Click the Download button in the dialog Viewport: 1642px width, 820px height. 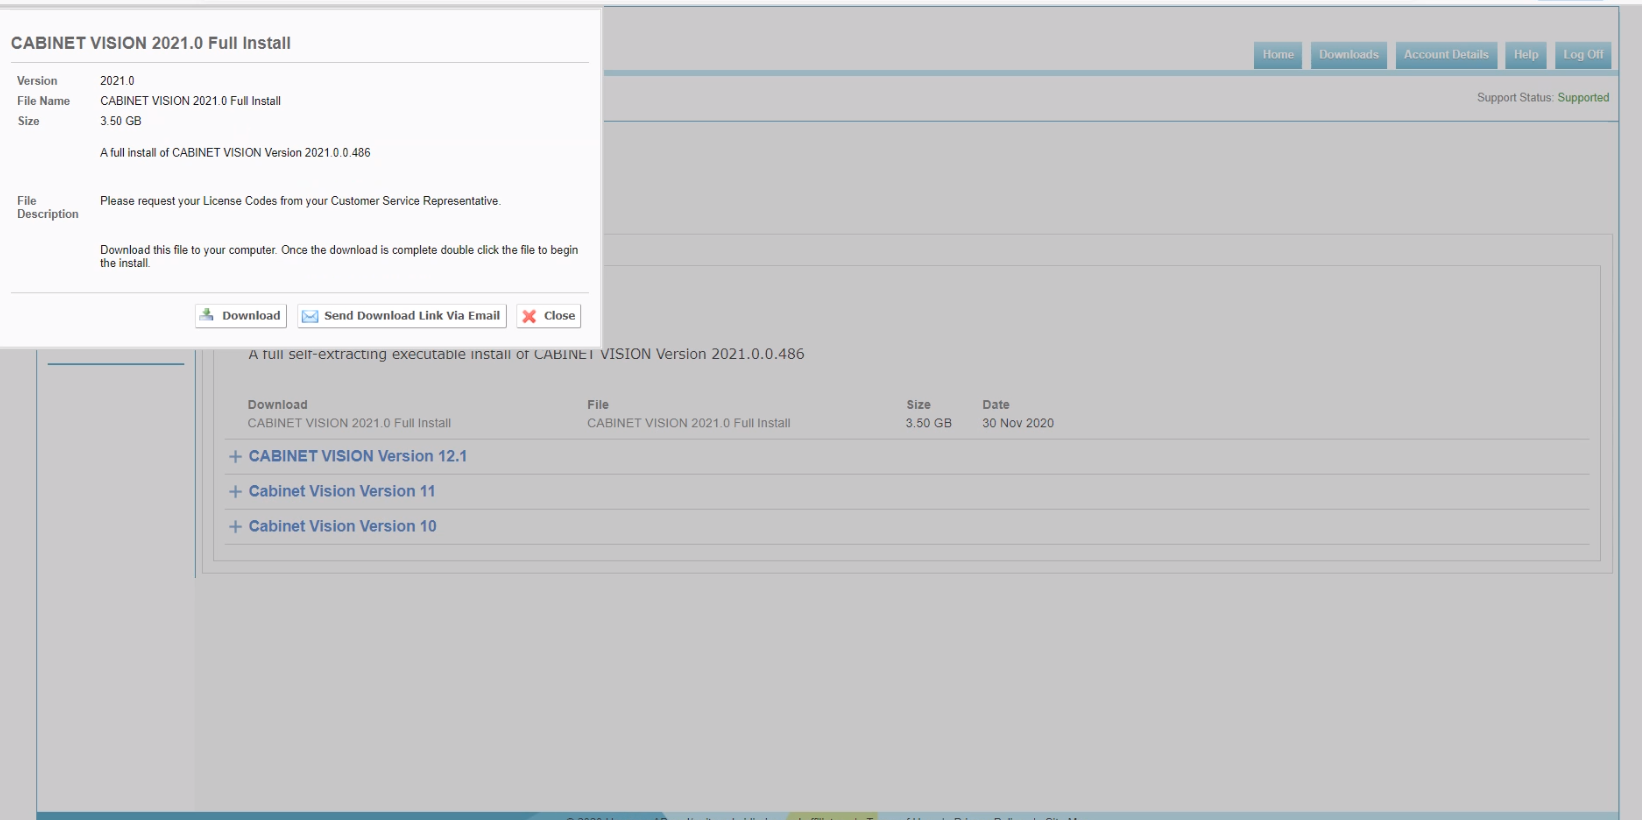pos(241,316)
